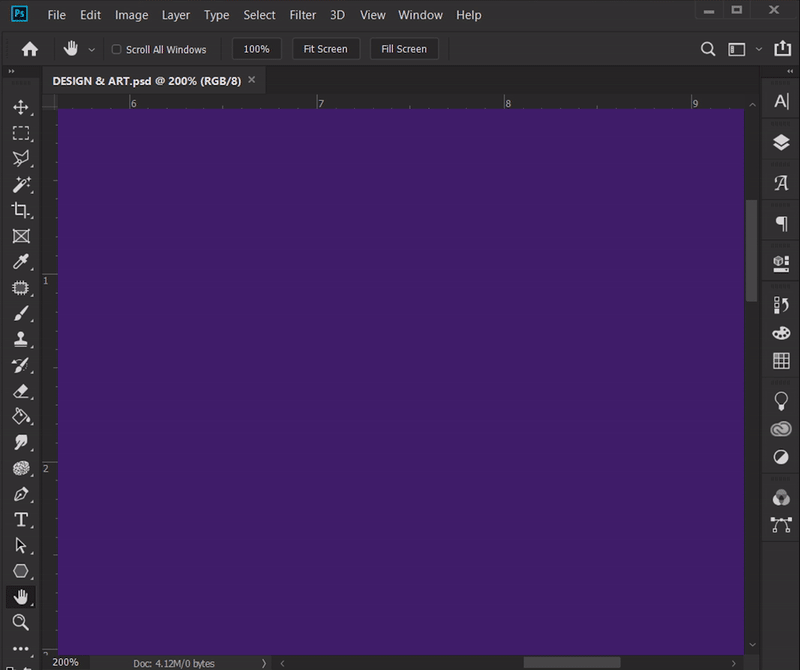Open the Creative Cloud Libraries panel
The height and width of the screenshot is (670, 800).
tap(781, 429)
